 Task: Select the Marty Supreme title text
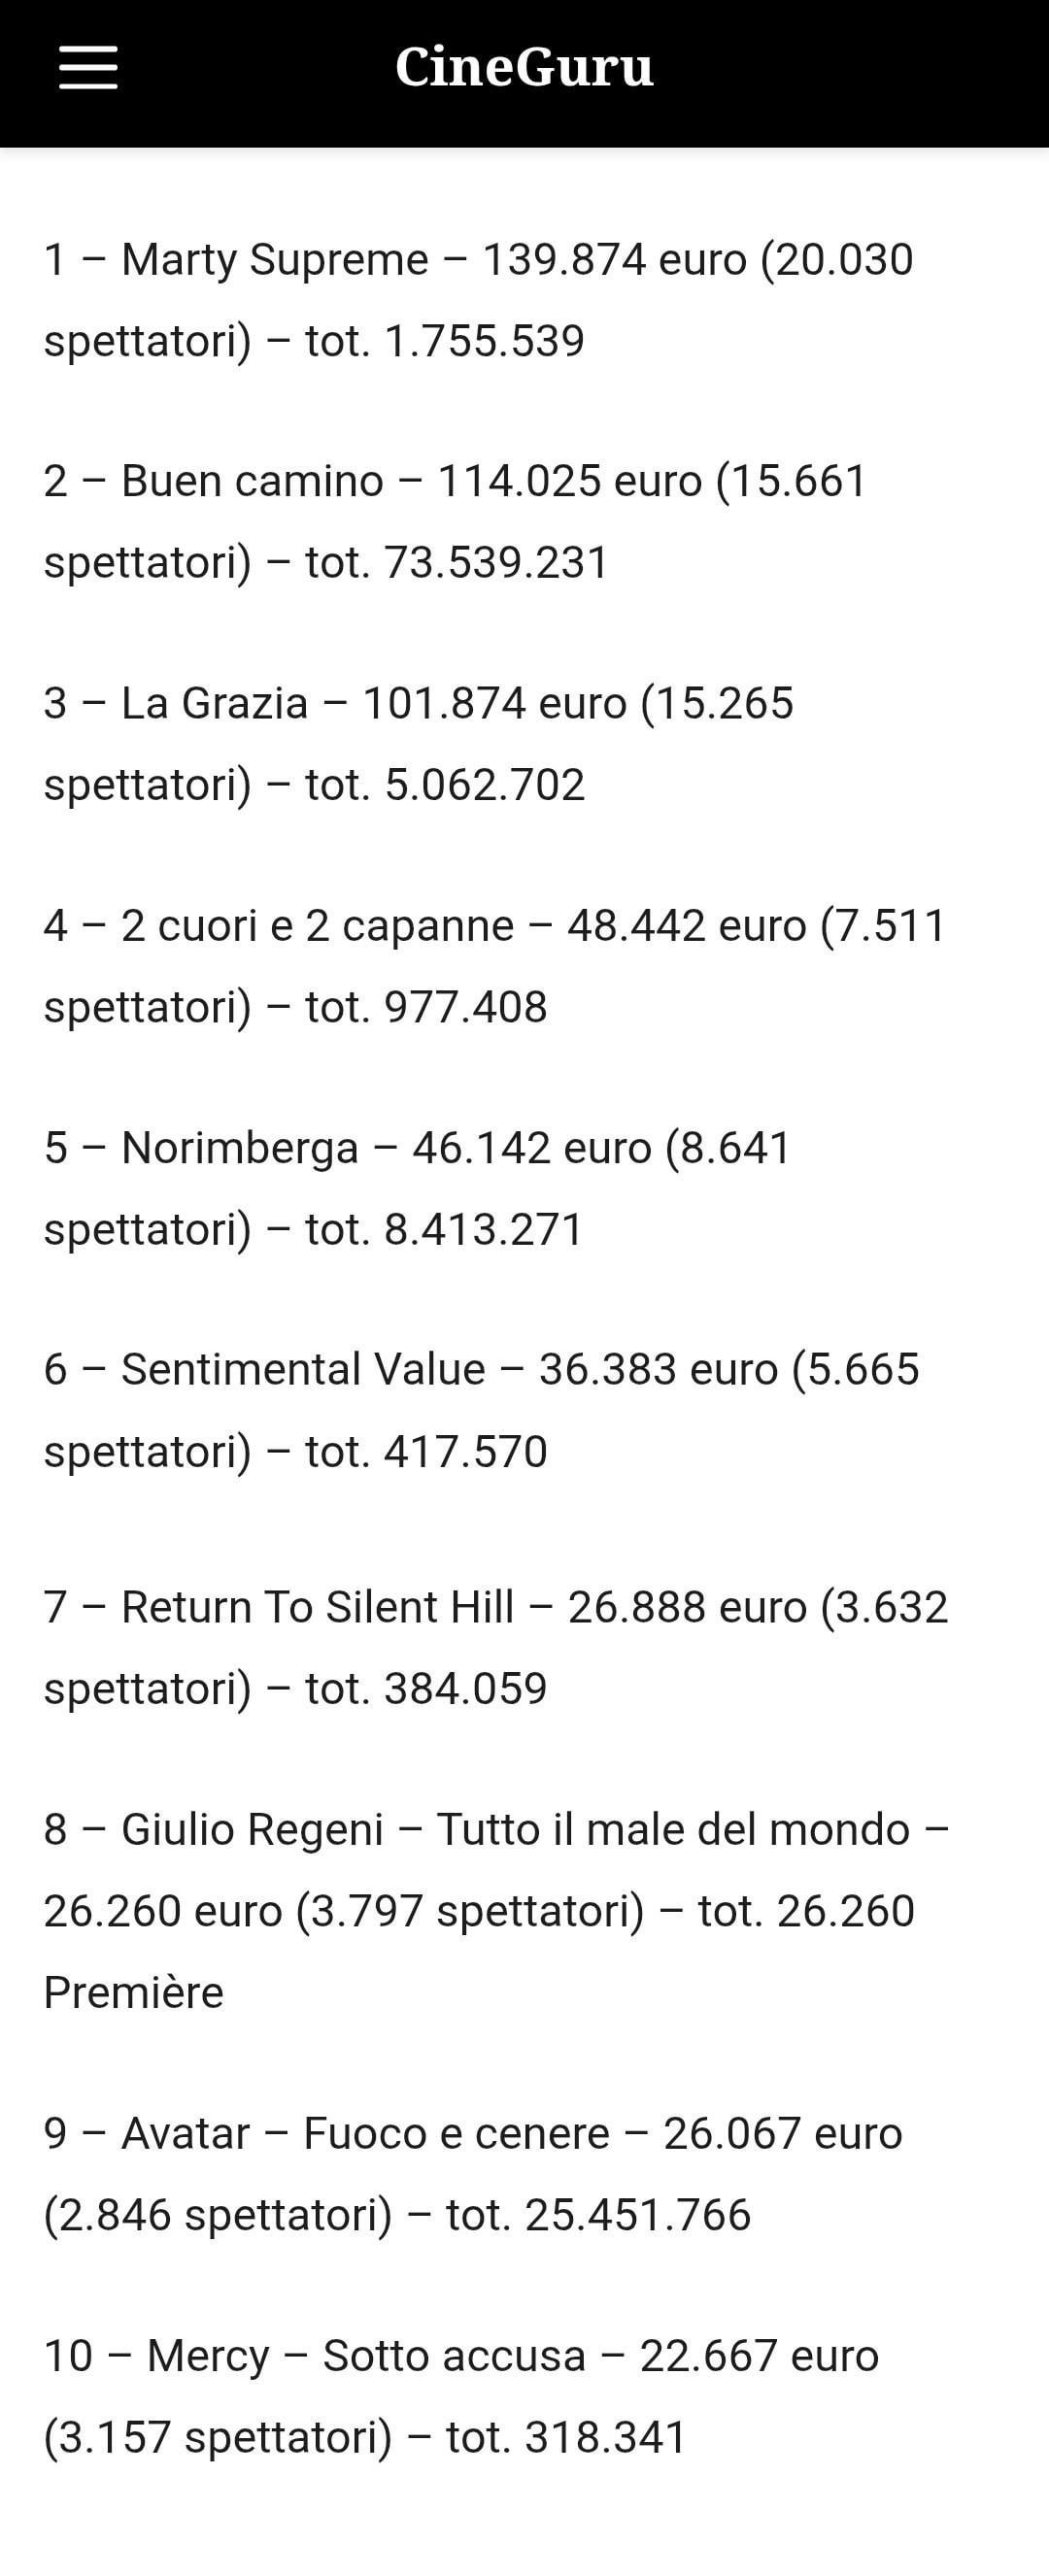coord(274,260)
